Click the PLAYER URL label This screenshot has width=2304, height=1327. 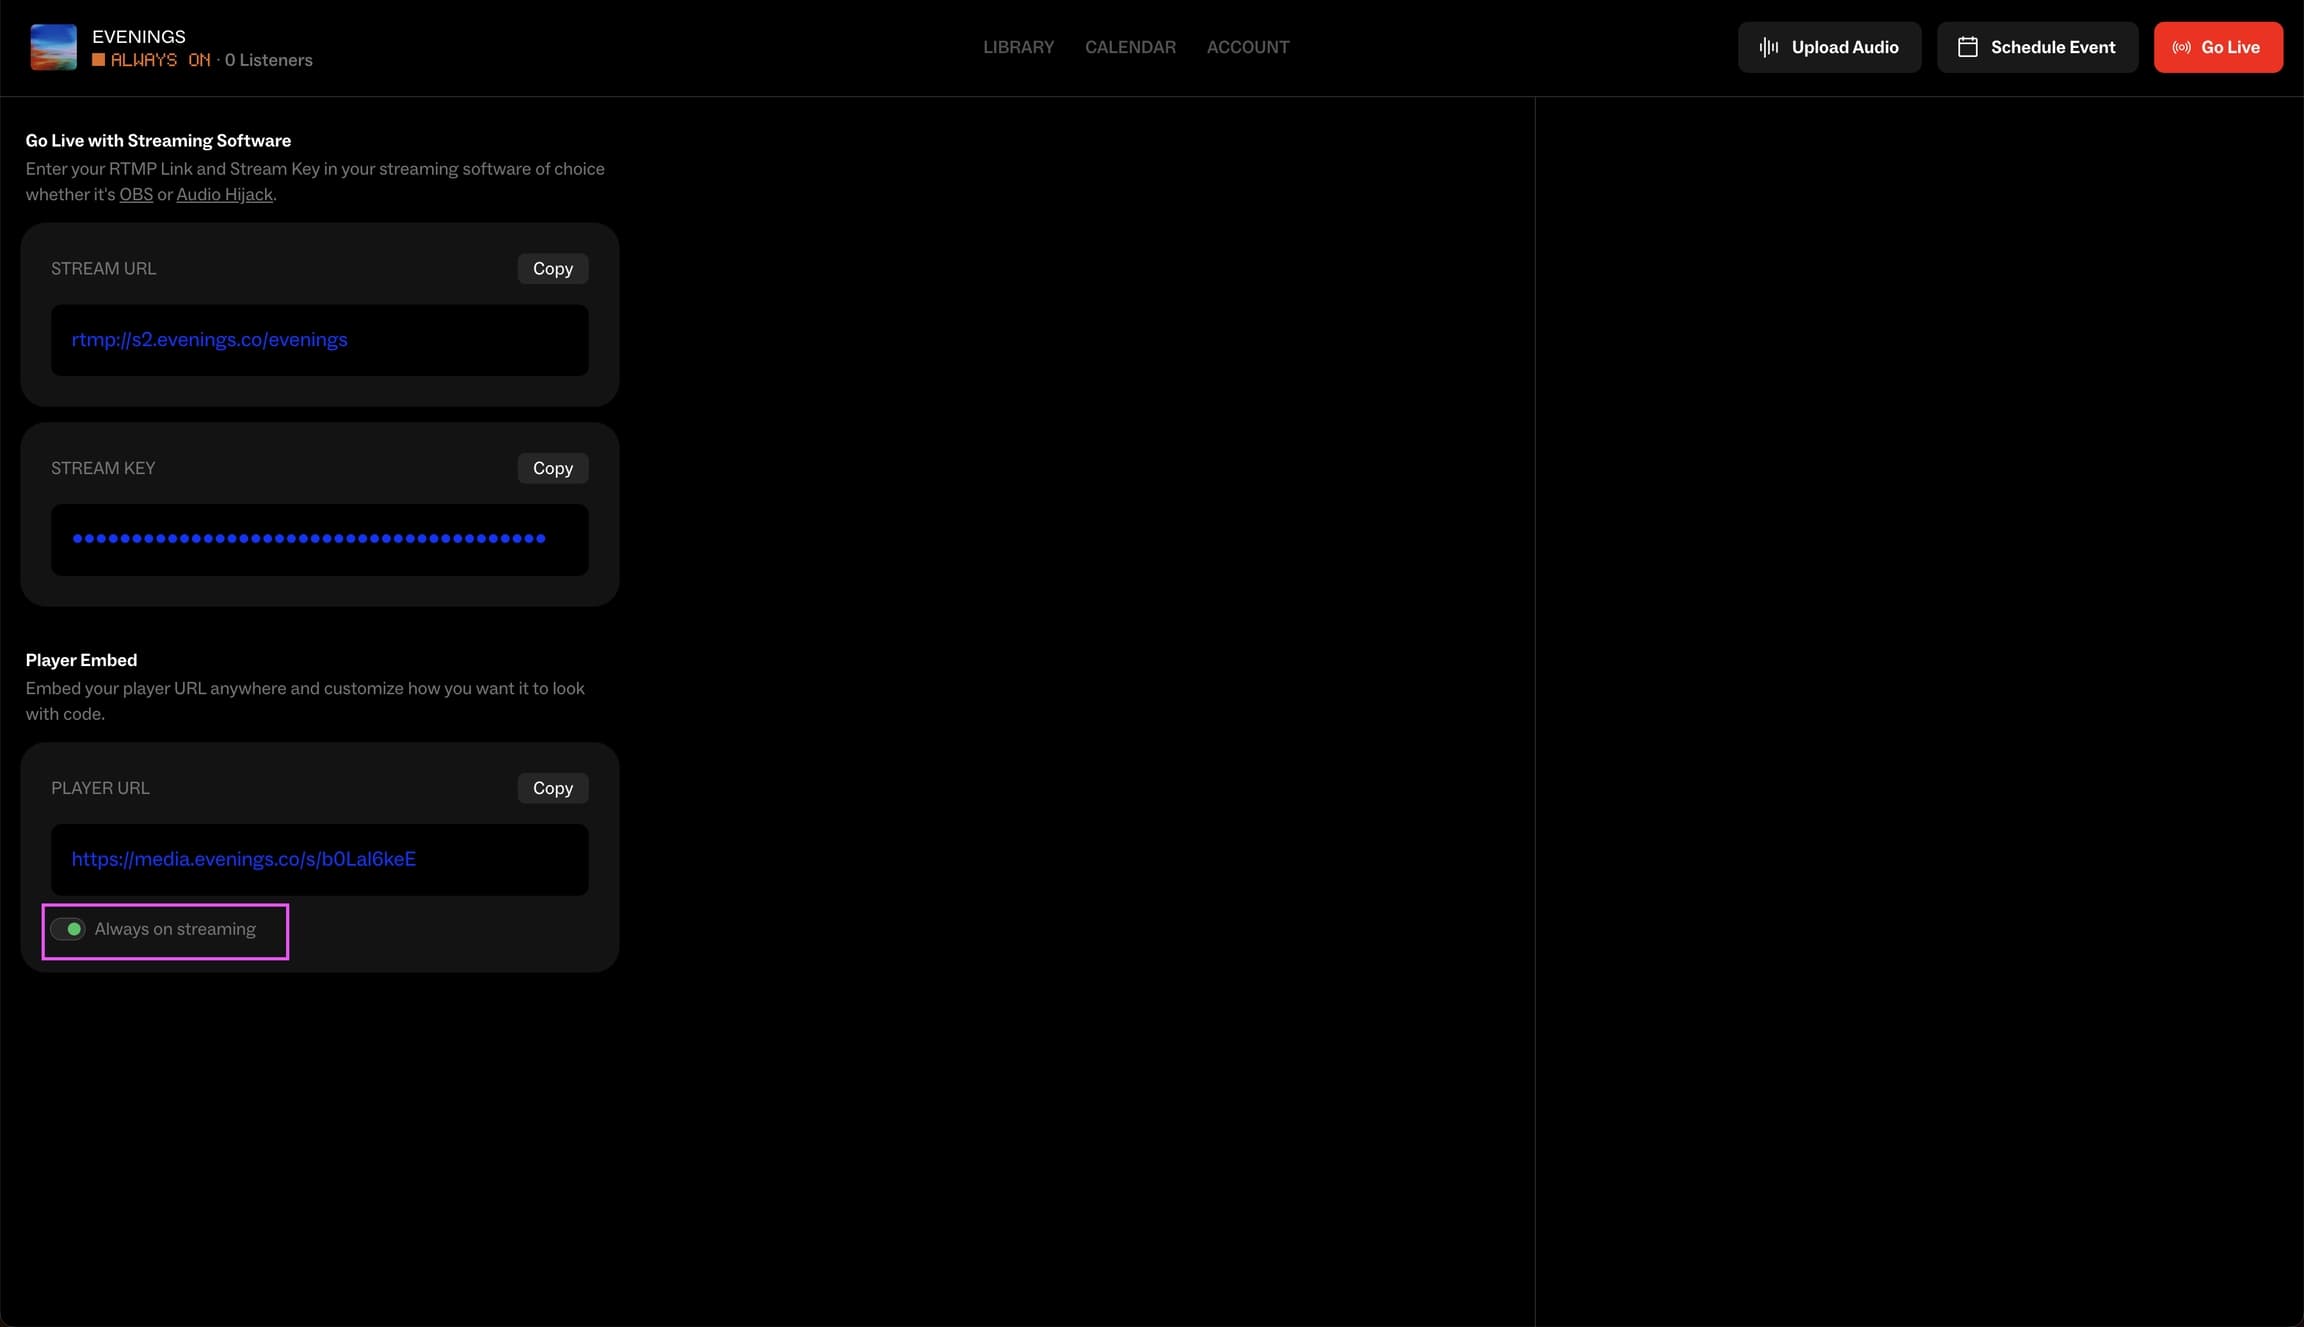tap(100, 788)
